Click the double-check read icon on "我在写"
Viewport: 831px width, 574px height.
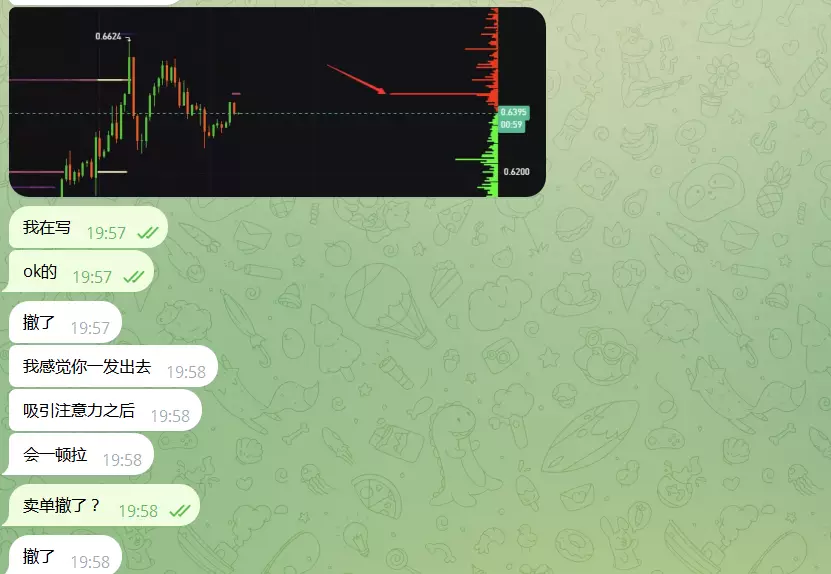click(x=148, y=233)
